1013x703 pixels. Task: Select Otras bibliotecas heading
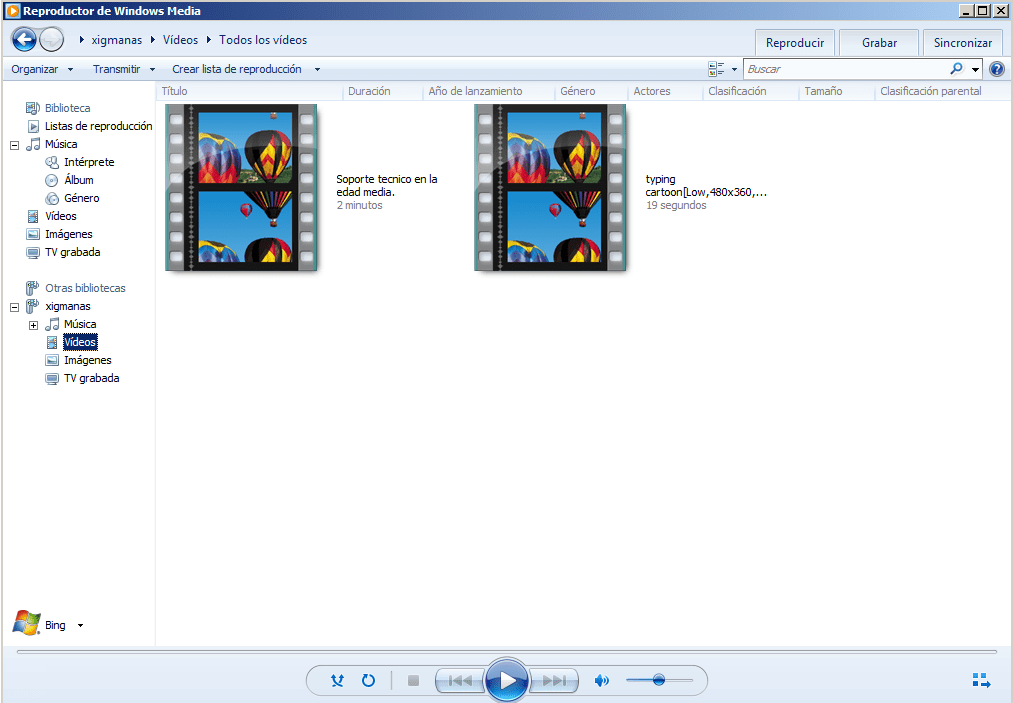click(85, 288)
